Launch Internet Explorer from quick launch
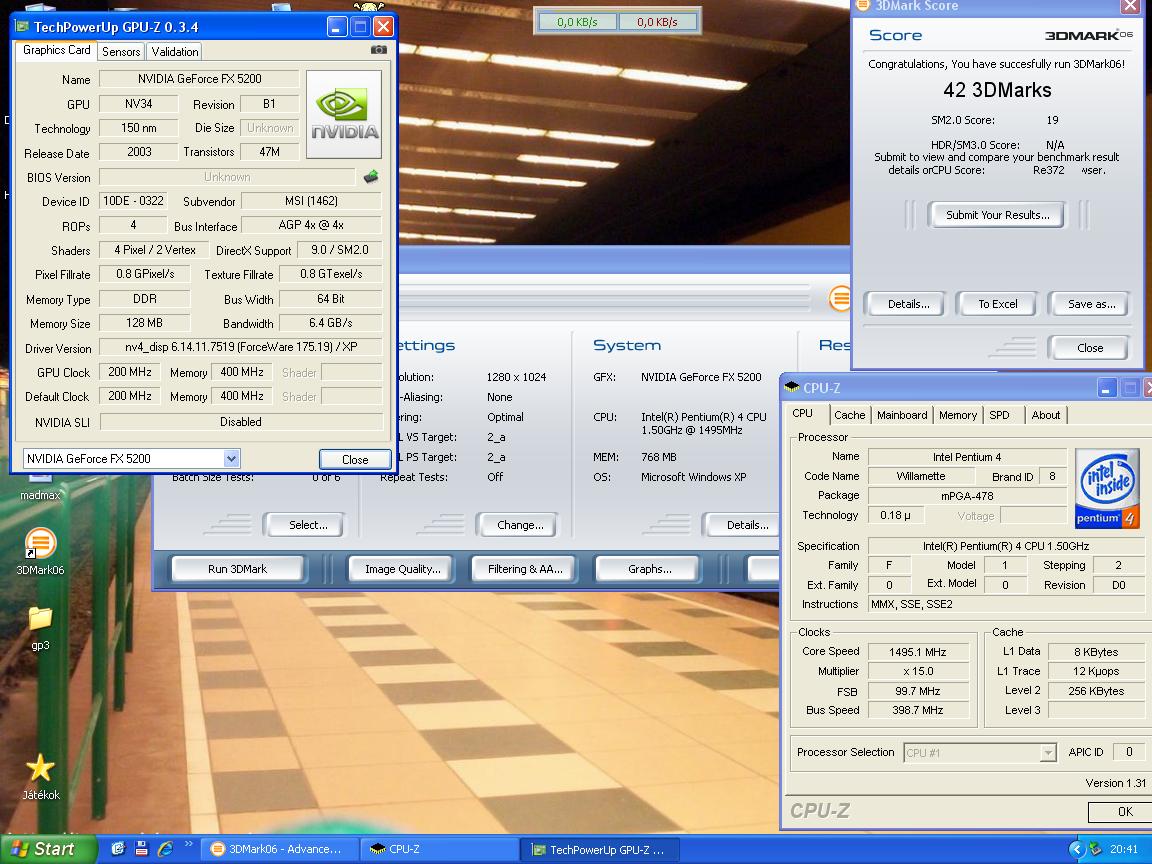This screenshot has height=864, width=1152. pos(165,849)
